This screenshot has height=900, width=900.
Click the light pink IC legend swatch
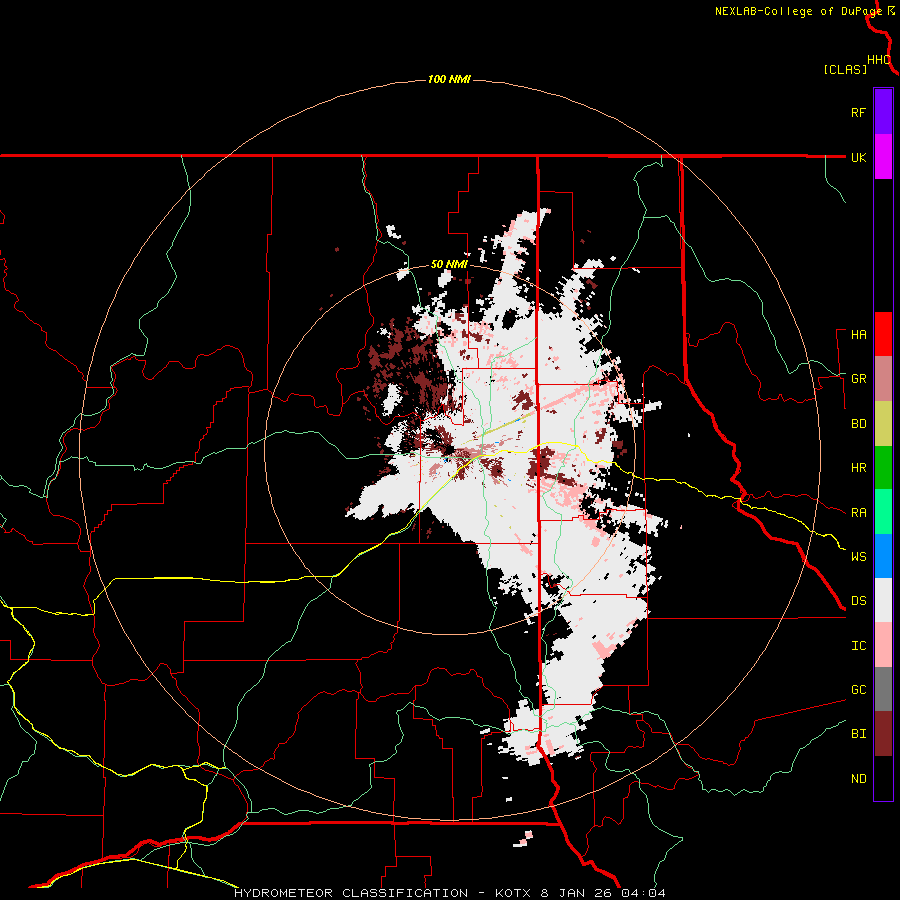[883, 645]
